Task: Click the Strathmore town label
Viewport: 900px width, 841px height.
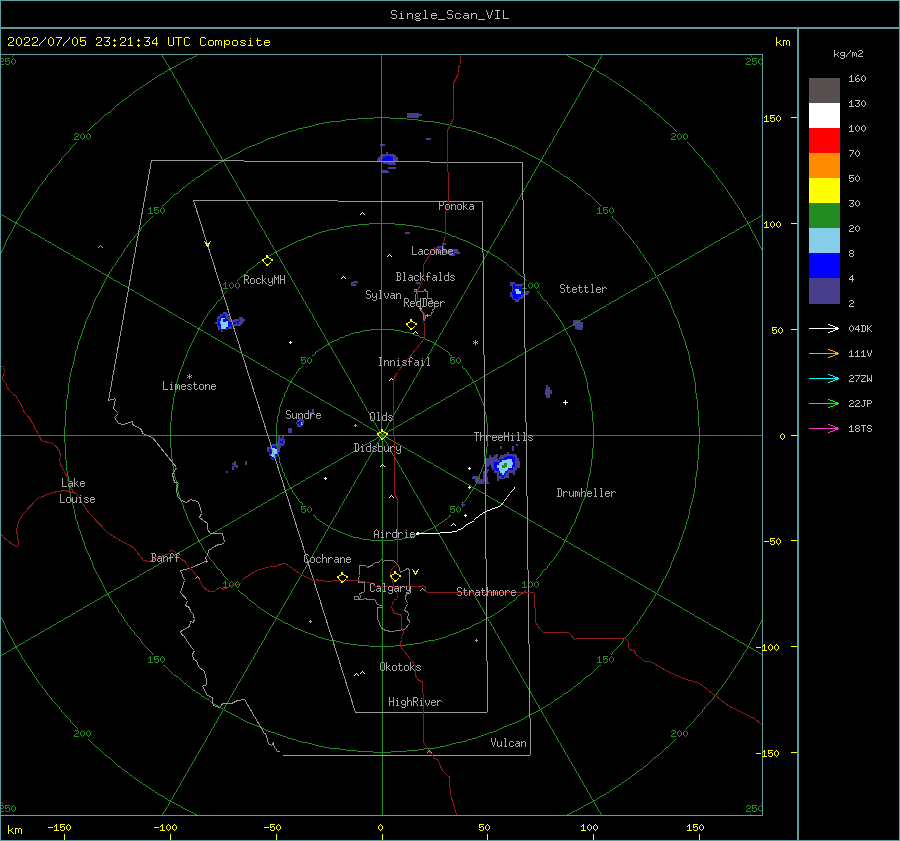Action: (x=486, y=592)
